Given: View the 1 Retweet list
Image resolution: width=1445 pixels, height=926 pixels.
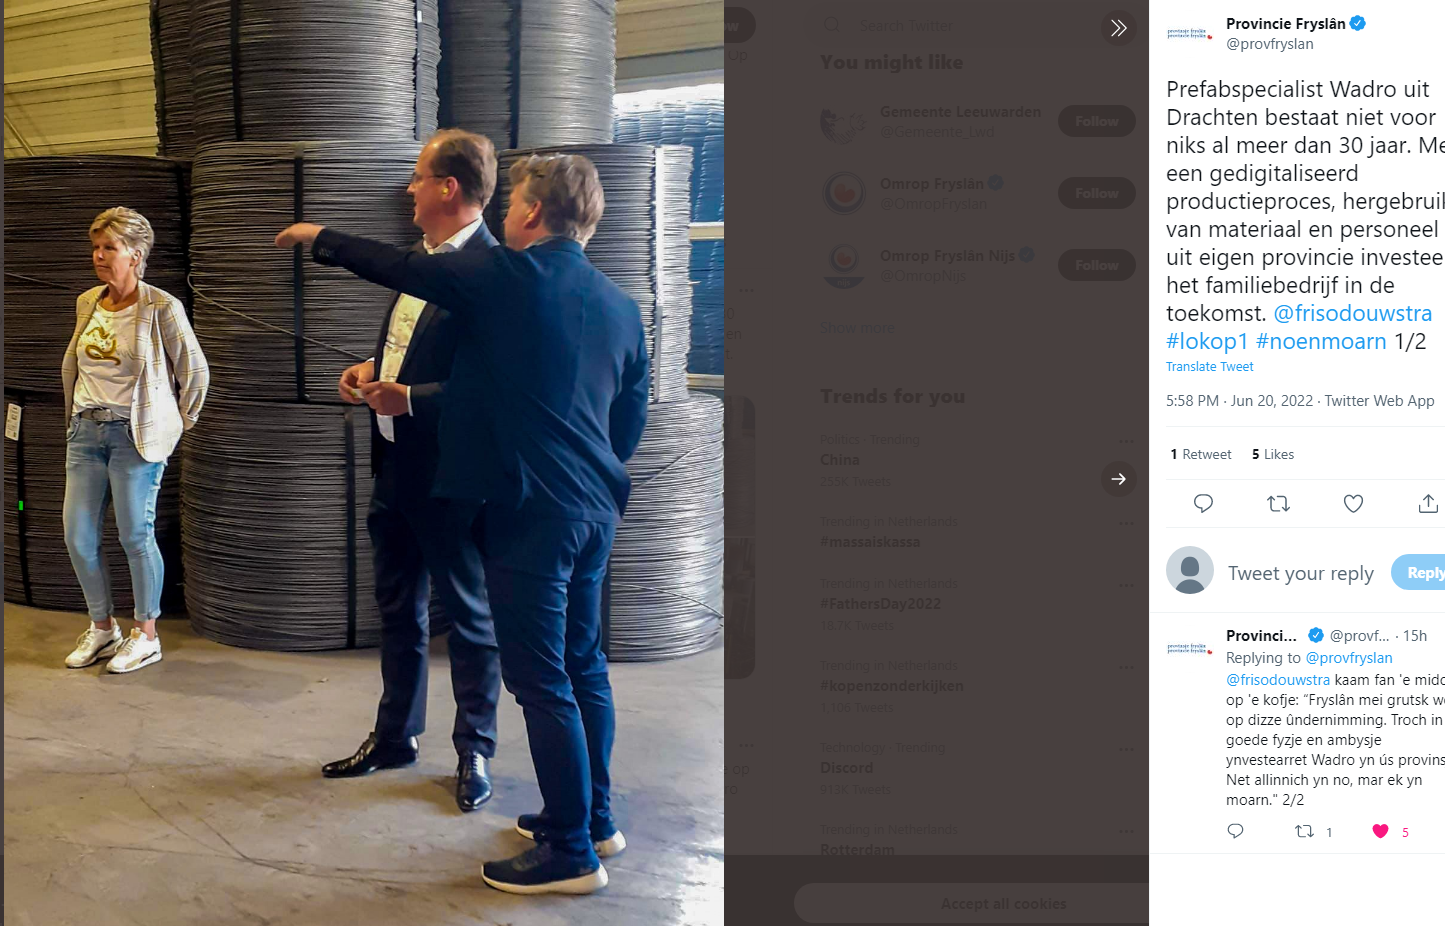Looking at the screenshot, I should pos(1201,454).
